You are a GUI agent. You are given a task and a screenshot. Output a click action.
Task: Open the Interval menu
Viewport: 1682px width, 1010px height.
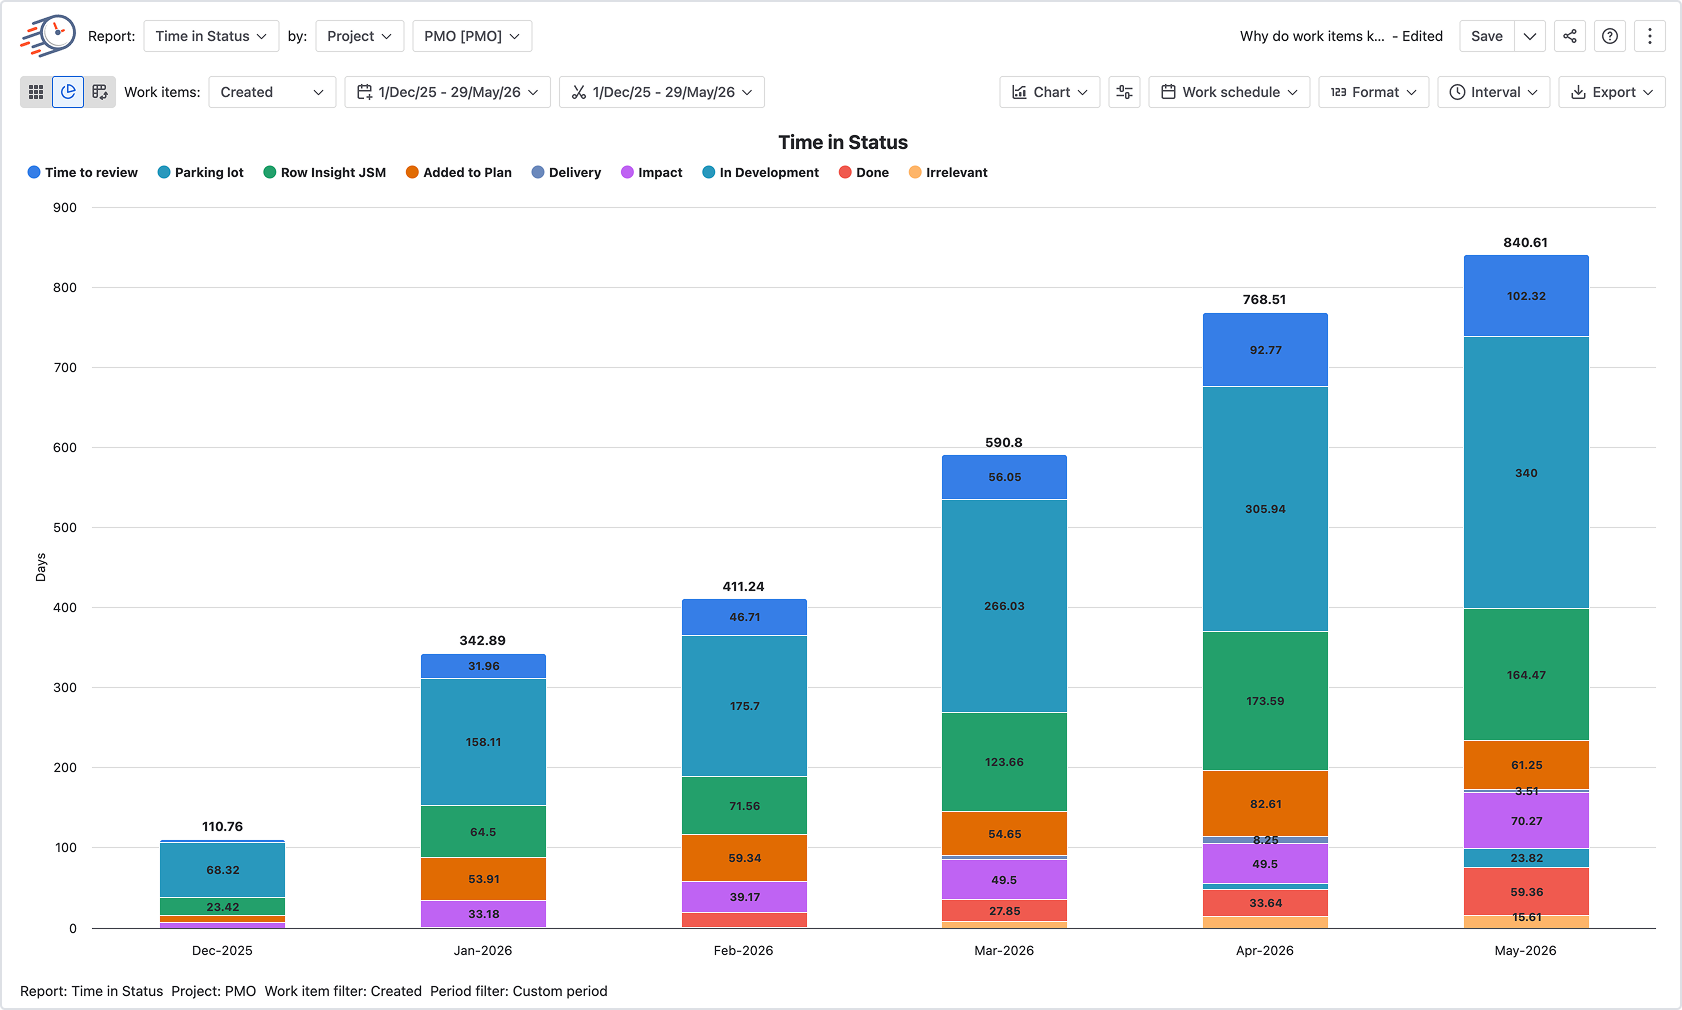(x=1494, y=92)
